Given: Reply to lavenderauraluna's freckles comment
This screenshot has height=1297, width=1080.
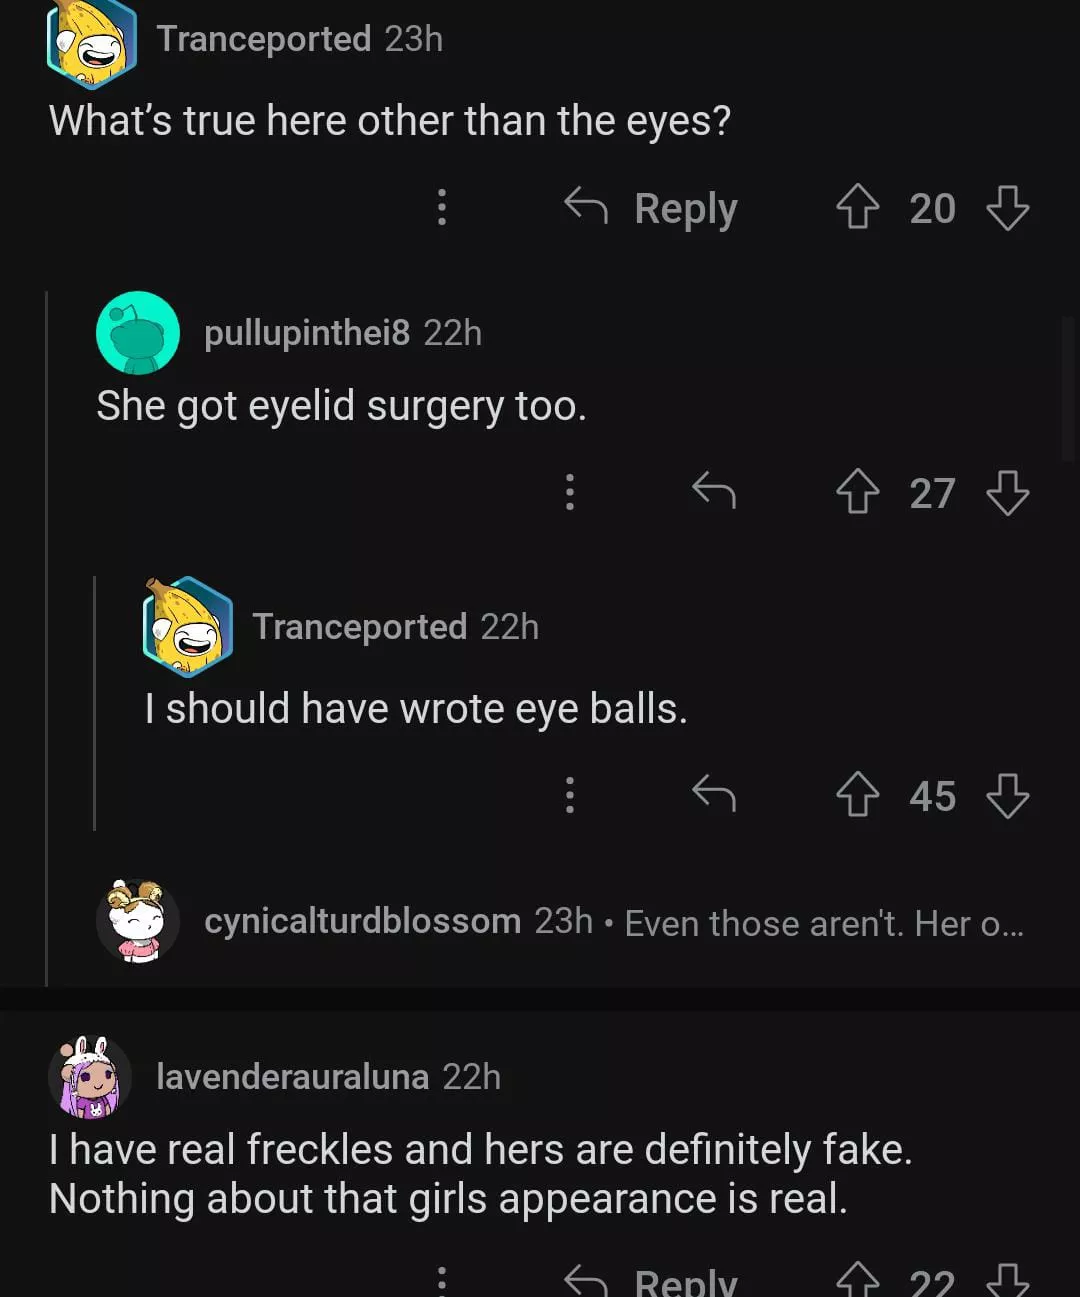Looking at the screenshot, I should point(652,1281).
